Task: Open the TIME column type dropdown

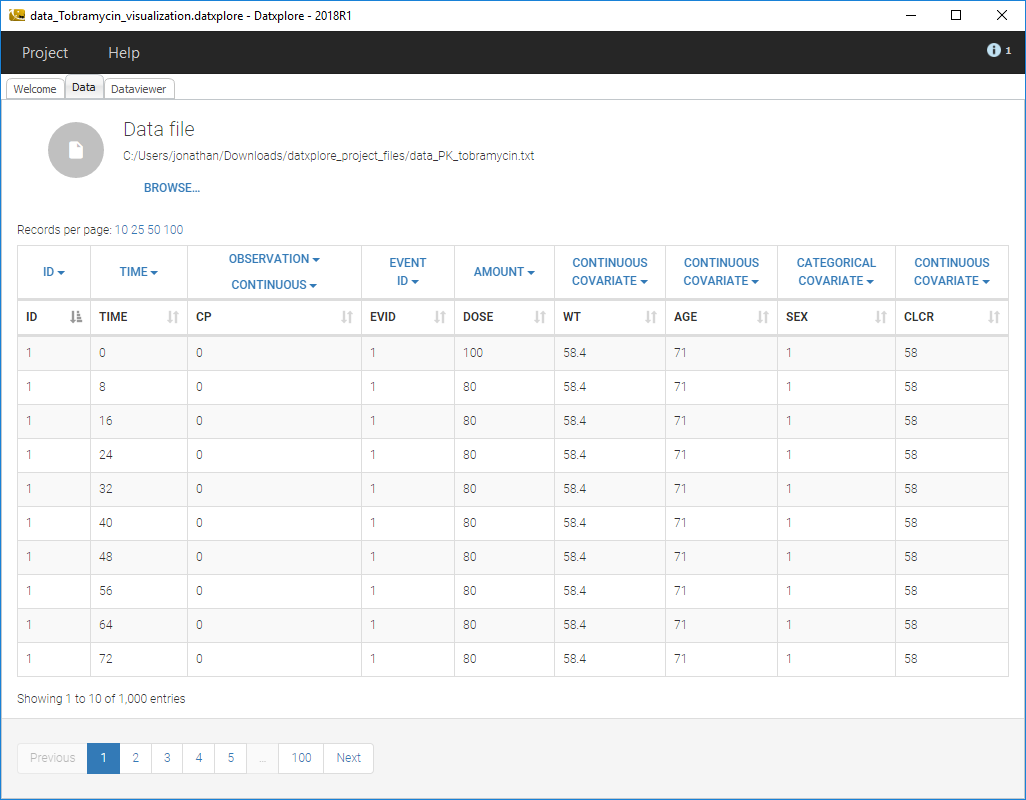Action: click(139, 271)
